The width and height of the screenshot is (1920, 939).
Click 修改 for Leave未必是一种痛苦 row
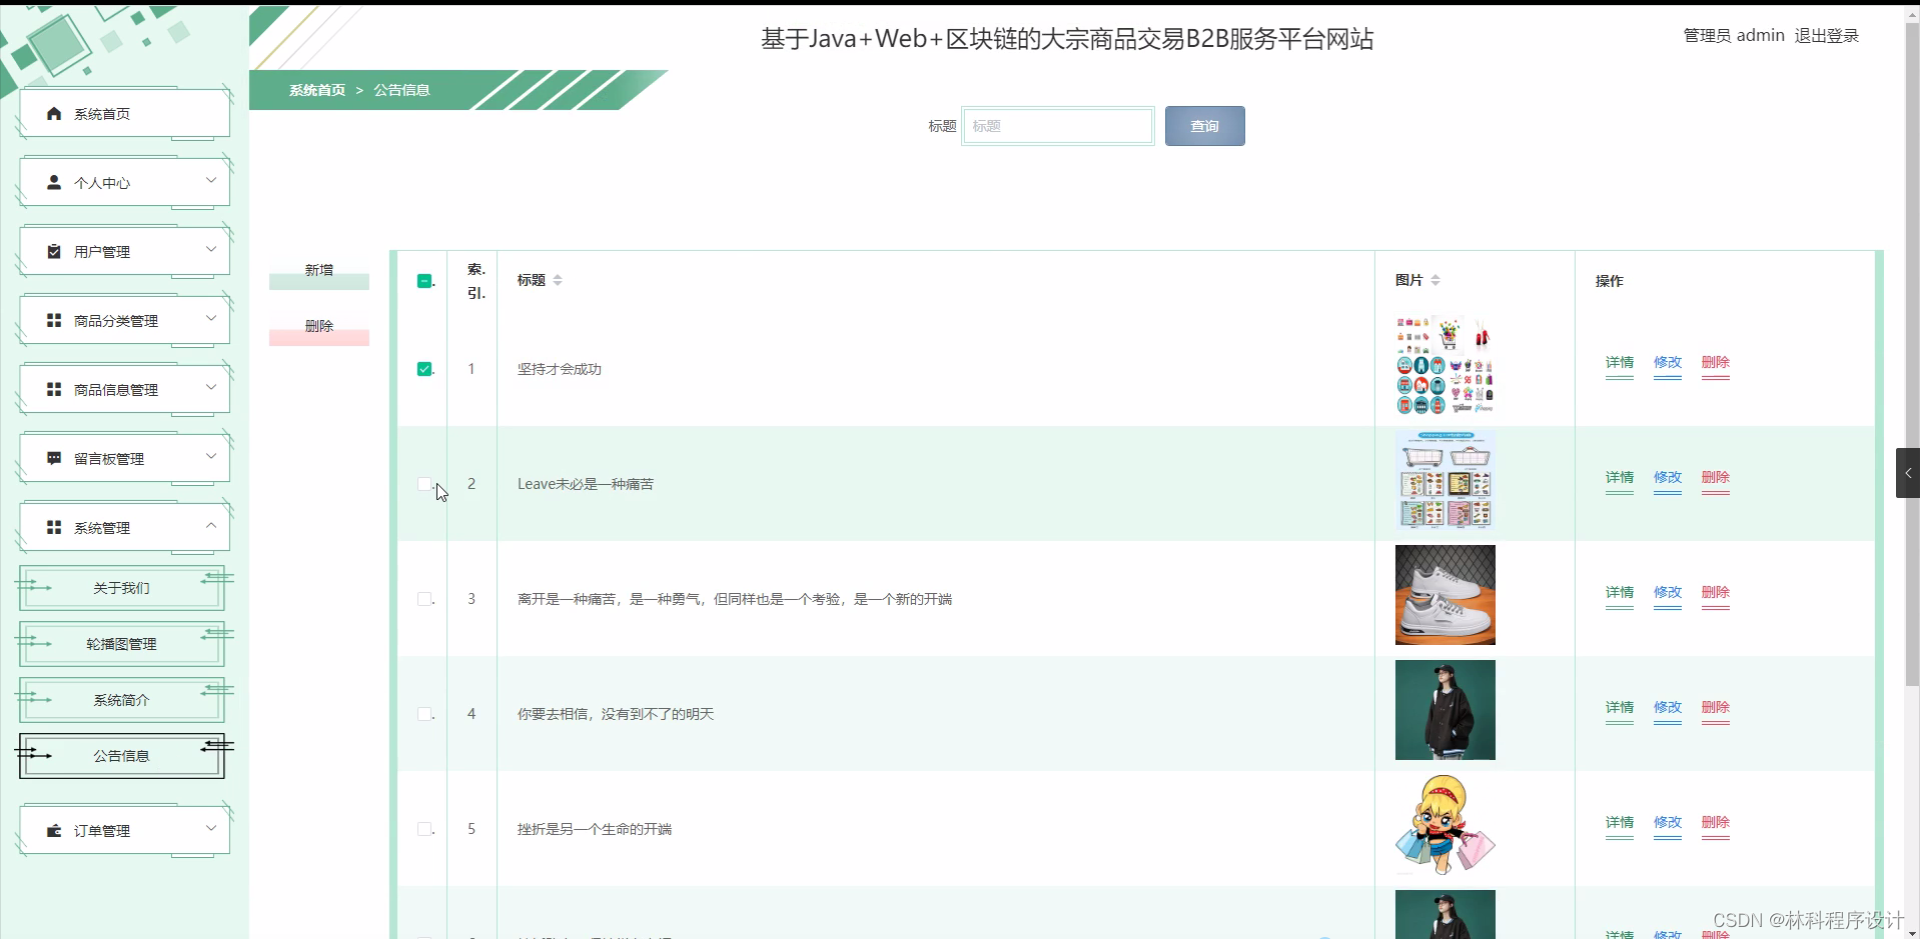(x=1667, y=478)
